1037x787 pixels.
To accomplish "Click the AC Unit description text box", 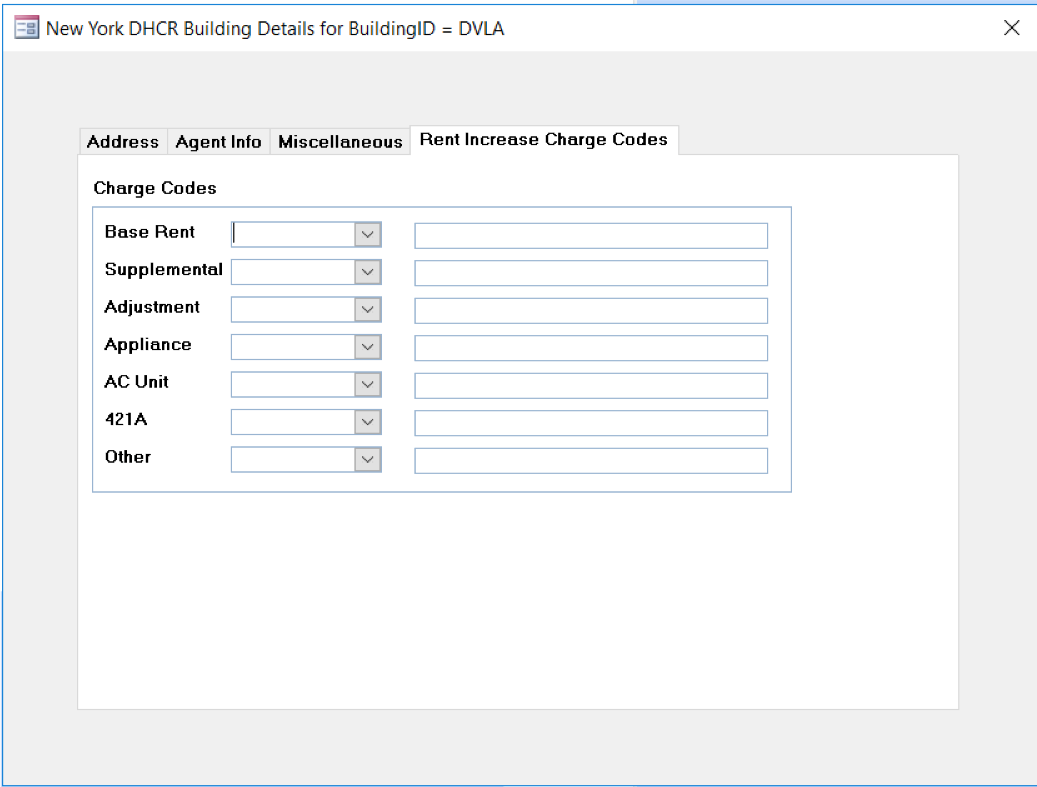I will (591, 386).
